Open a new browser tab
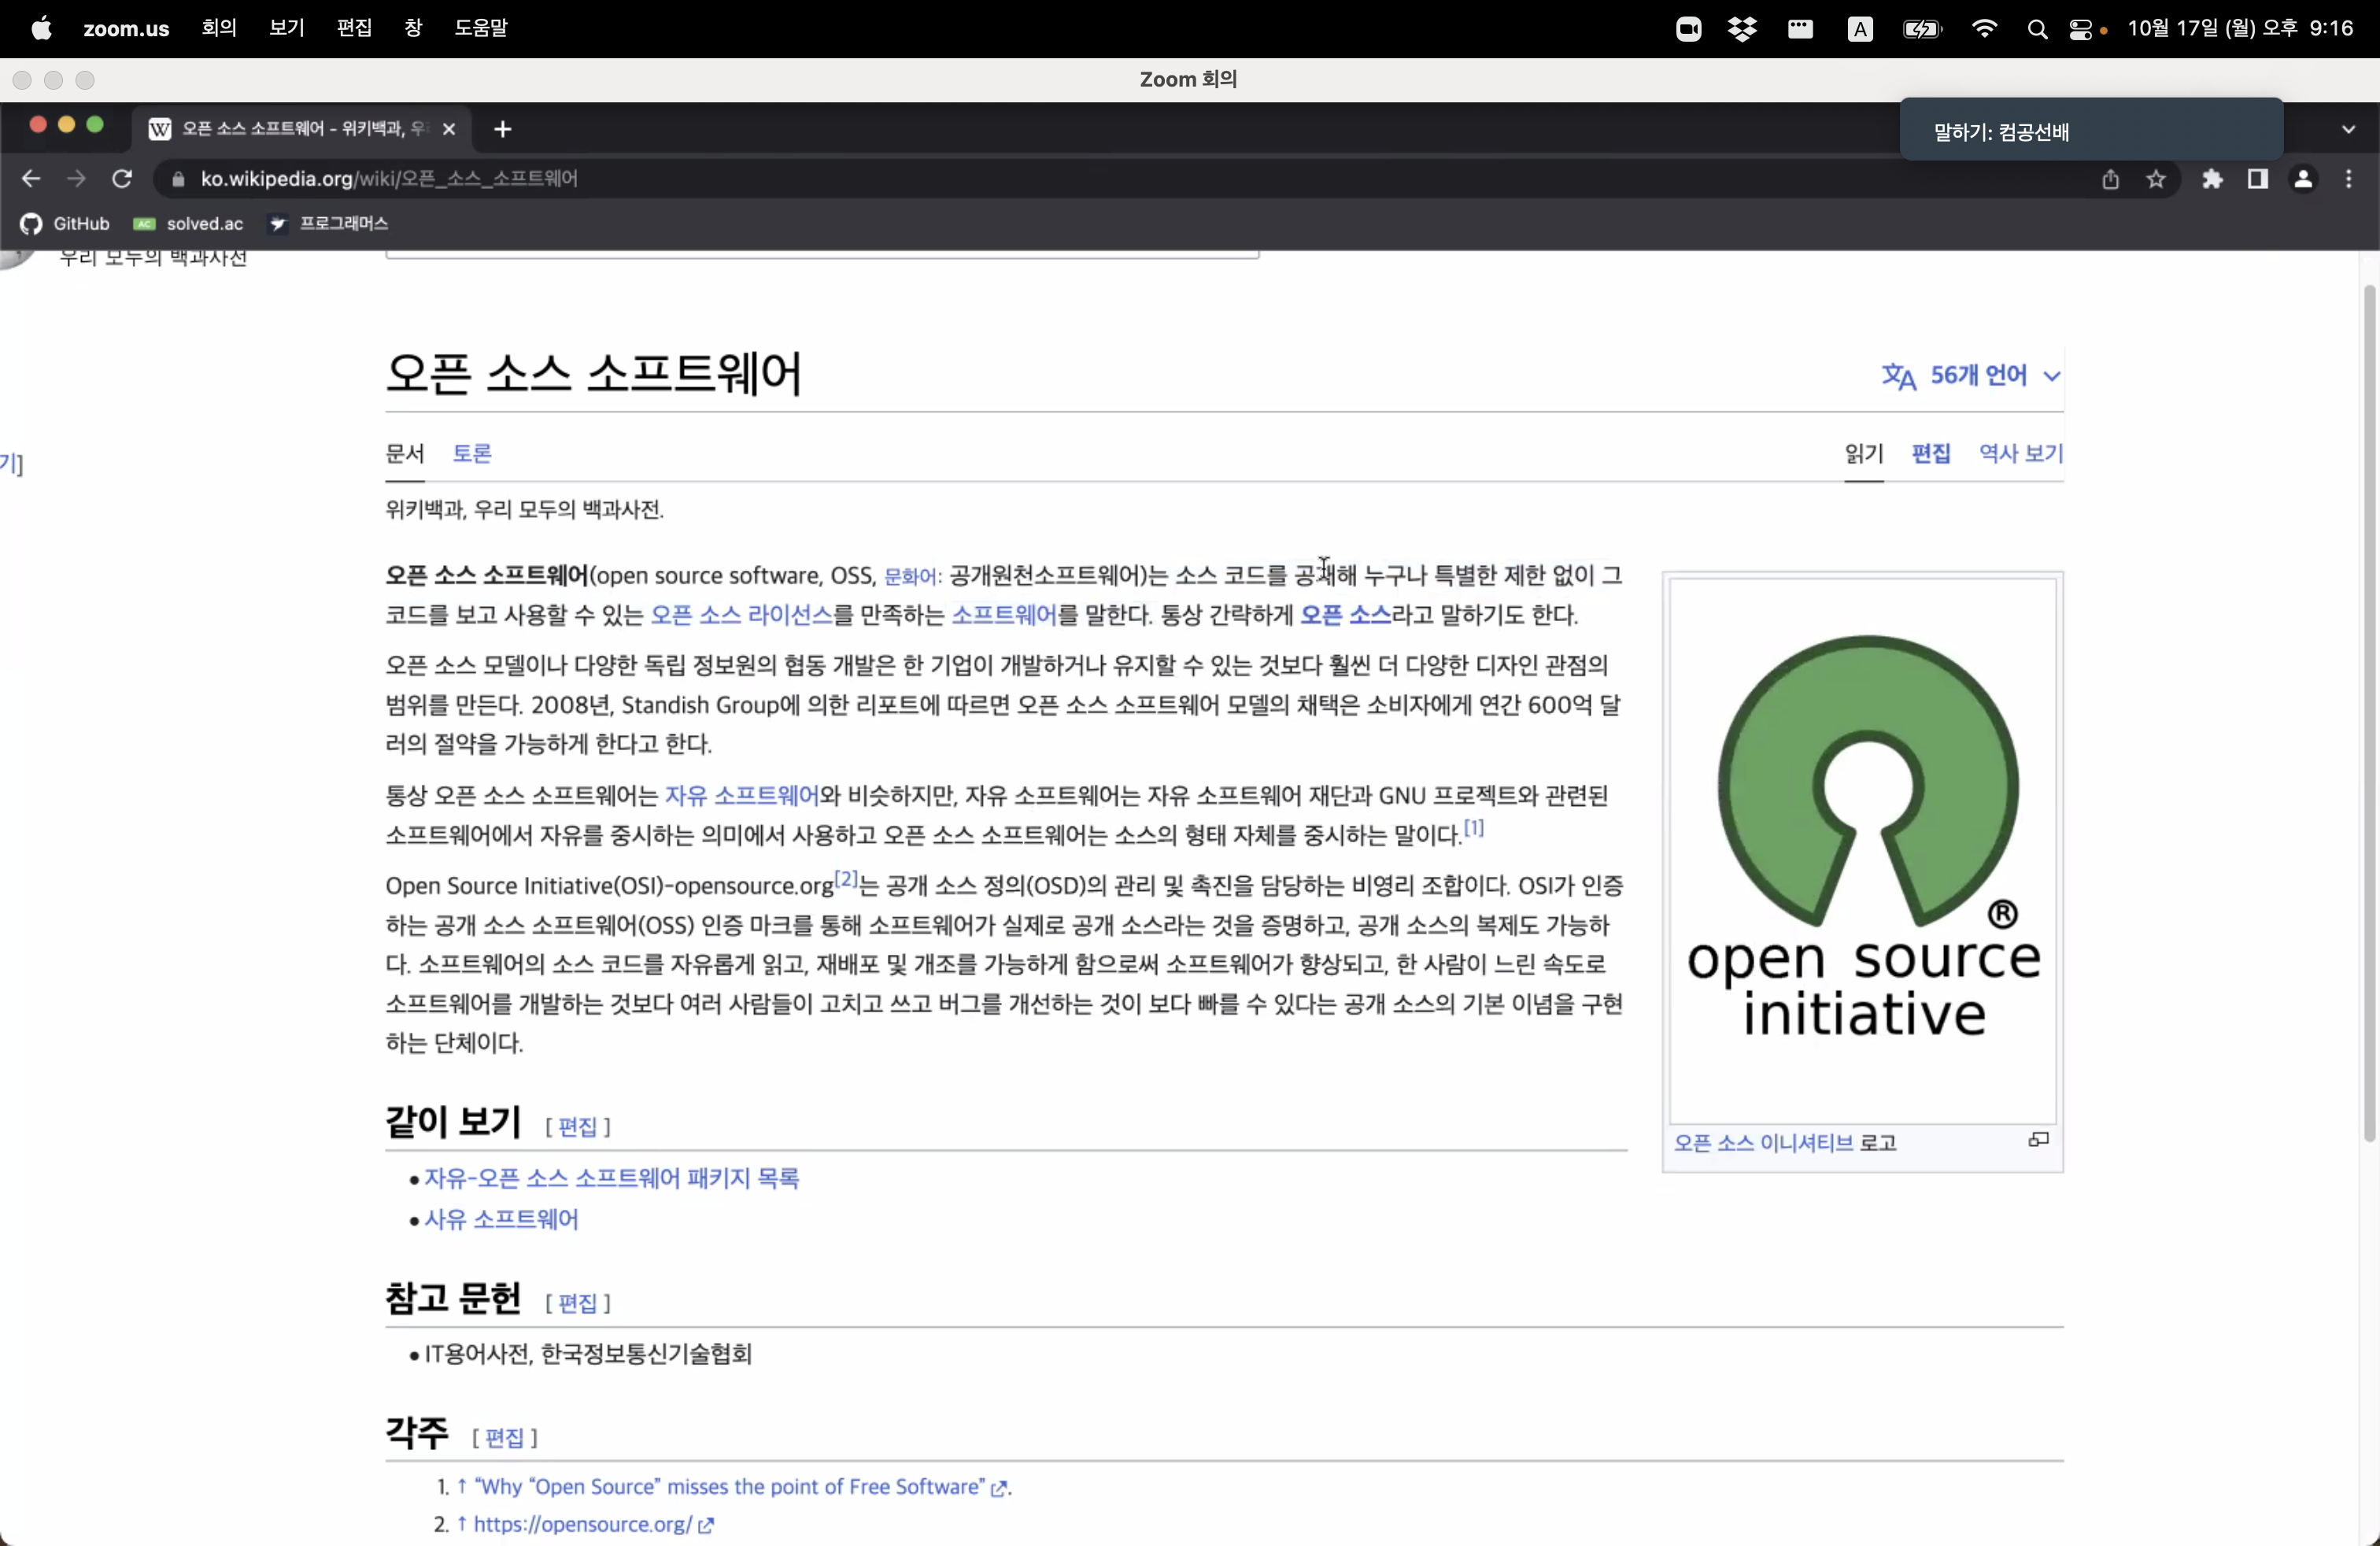This screenshot has height=1546, width=2380. pos(503,129)
